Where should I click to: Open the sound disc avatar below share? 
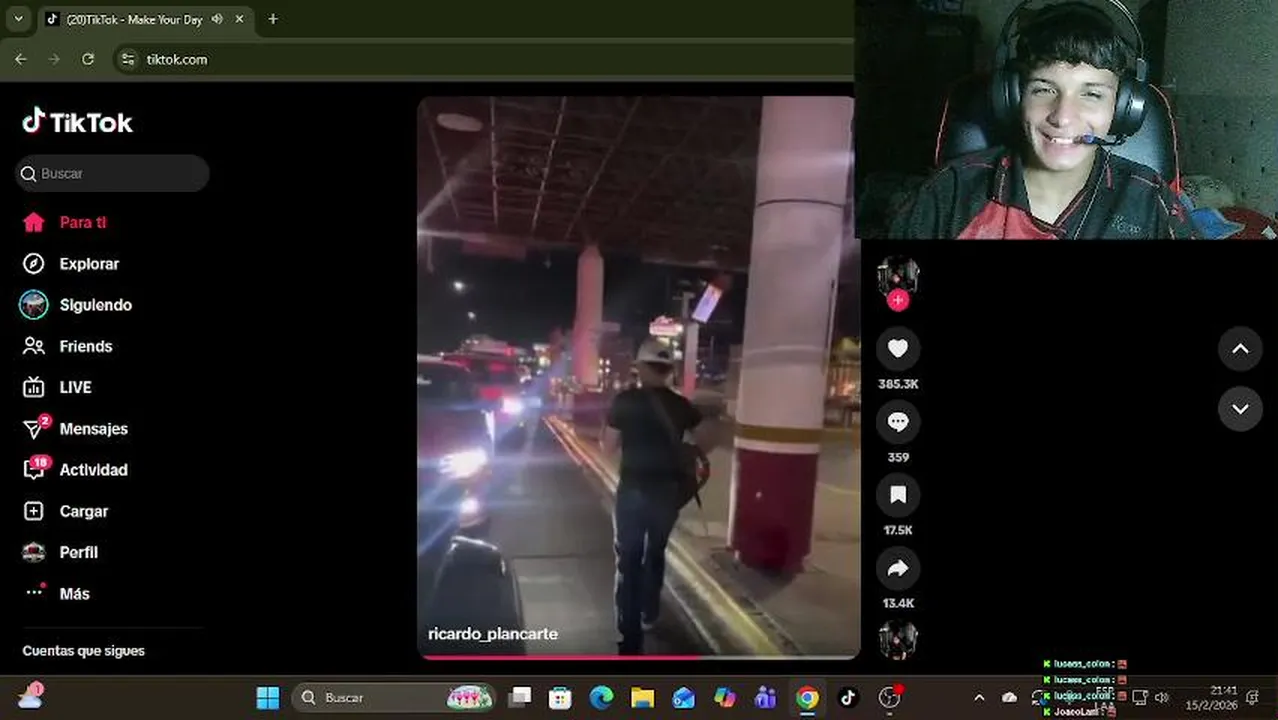tap(898, 640)
